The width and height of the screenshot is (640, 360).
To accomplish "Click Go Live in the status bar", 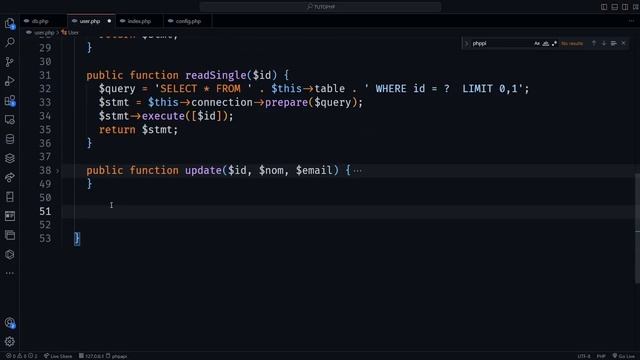I will point(623,356).
